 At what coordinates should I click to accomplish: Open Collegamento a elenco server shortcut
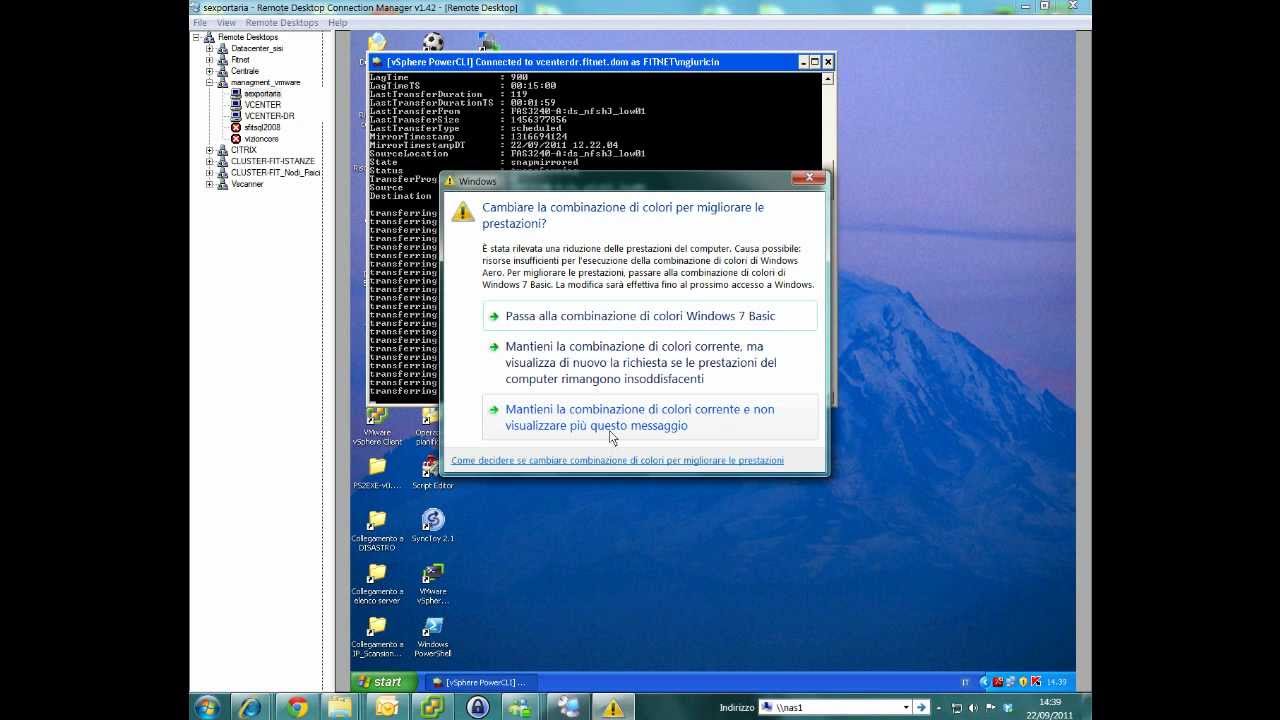[x=377, y=584]
